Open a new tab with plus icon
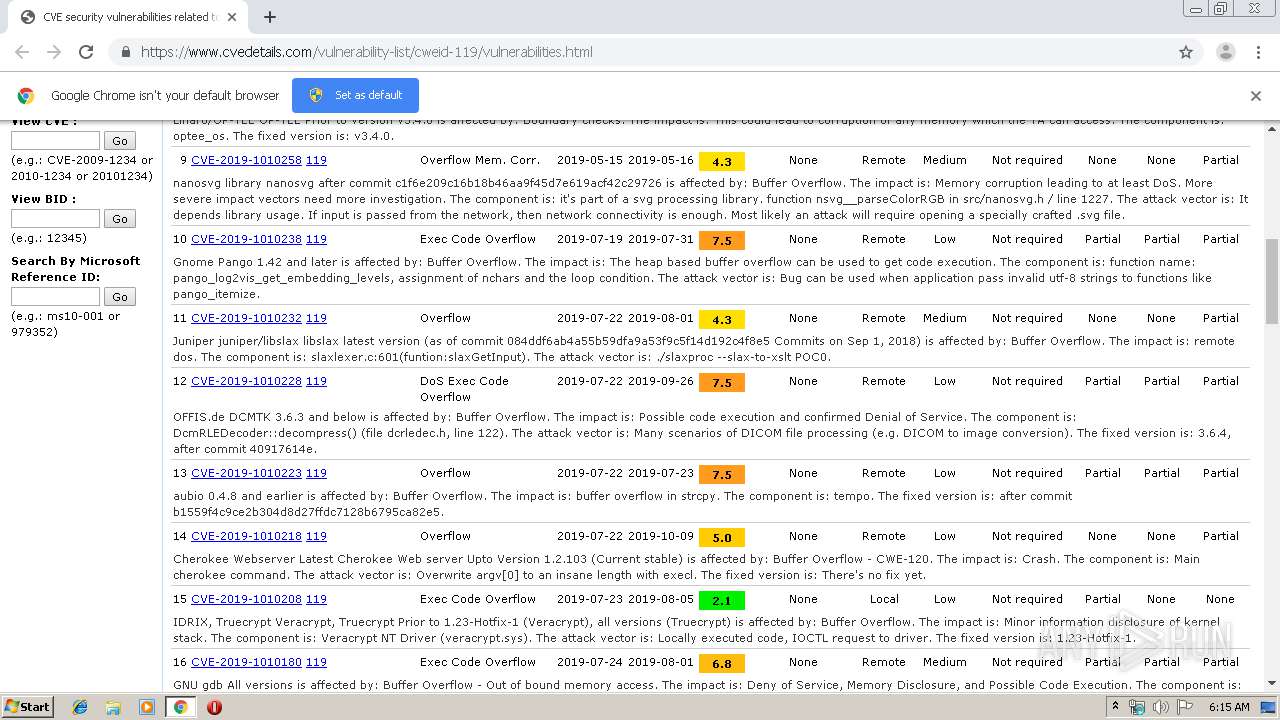1280x720 pixels. click(x=270, y=17)
